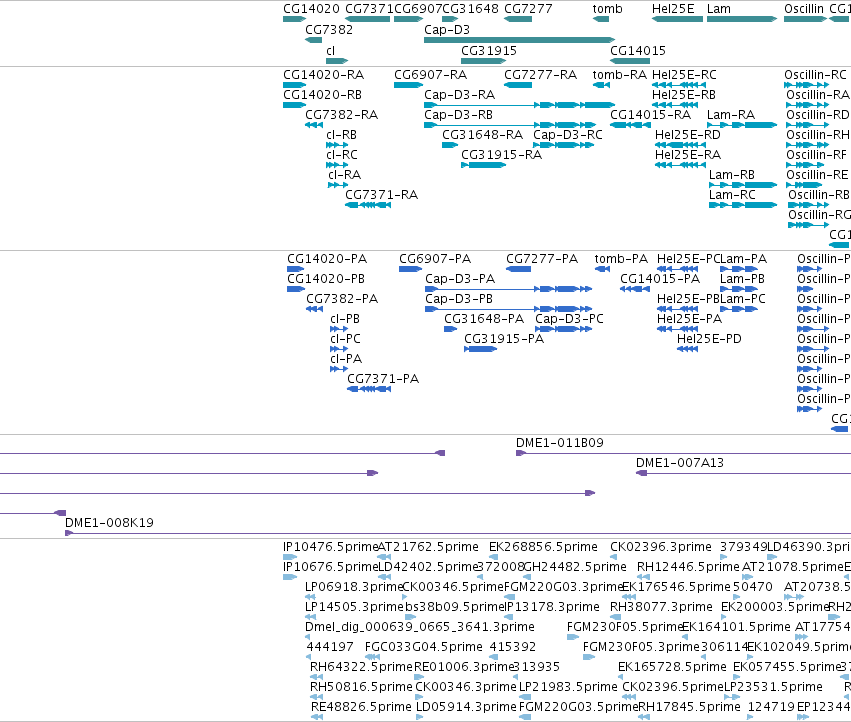This screenshot has width=851, height=722.
Task: Click protein Cap-D3-PA
Action: 509,289
